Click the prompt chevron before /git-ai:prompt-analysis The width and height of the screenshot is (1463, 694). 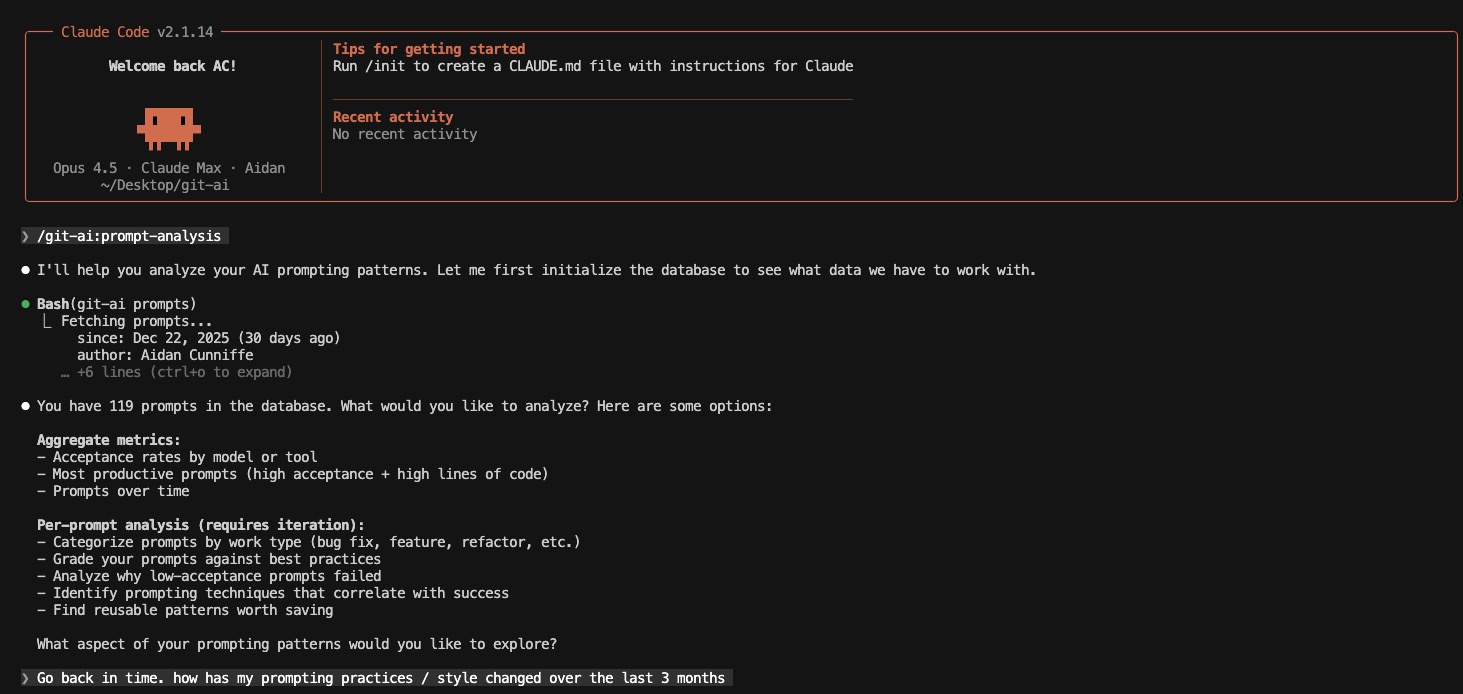pos(26,236)
